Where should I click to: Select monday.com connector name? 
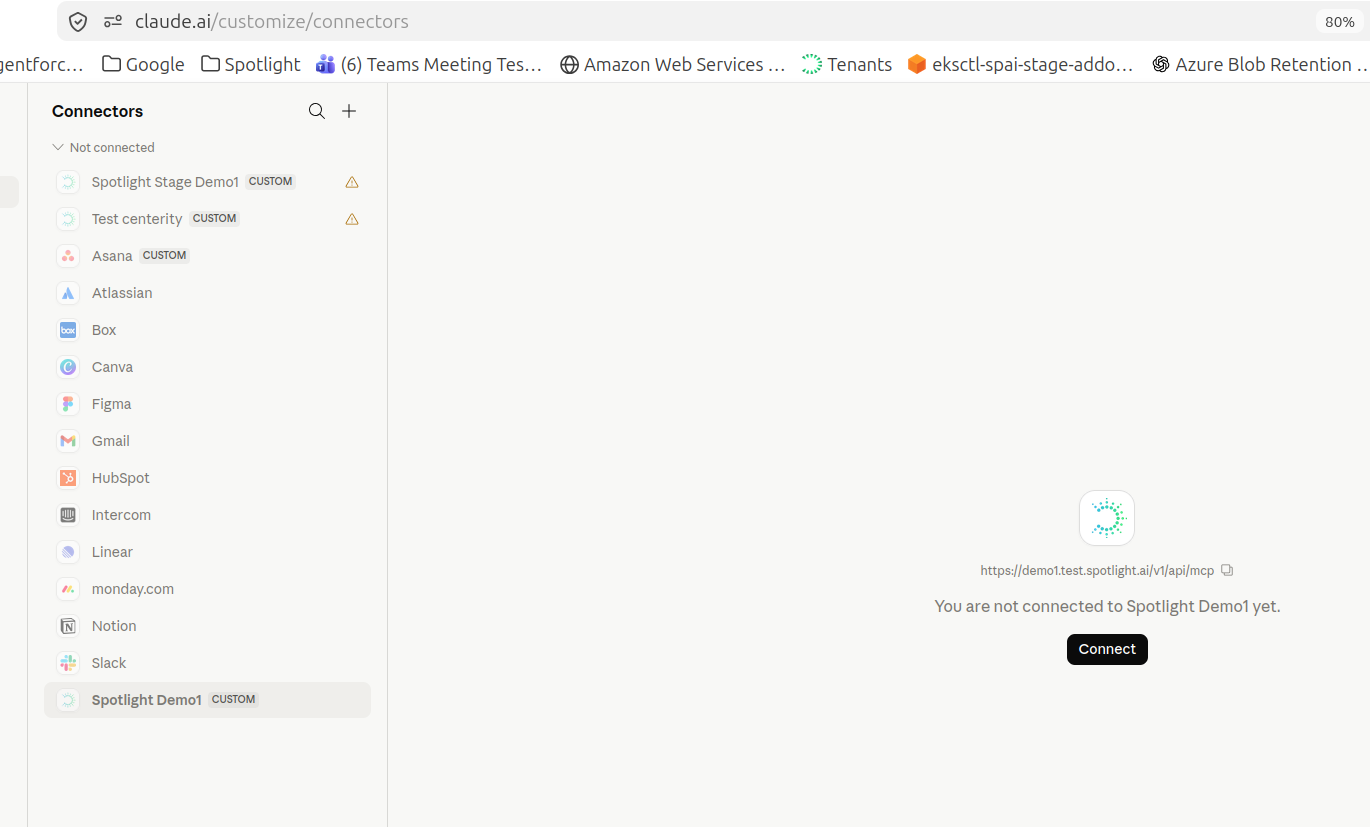pyautogui.click(x=133, y=589)
